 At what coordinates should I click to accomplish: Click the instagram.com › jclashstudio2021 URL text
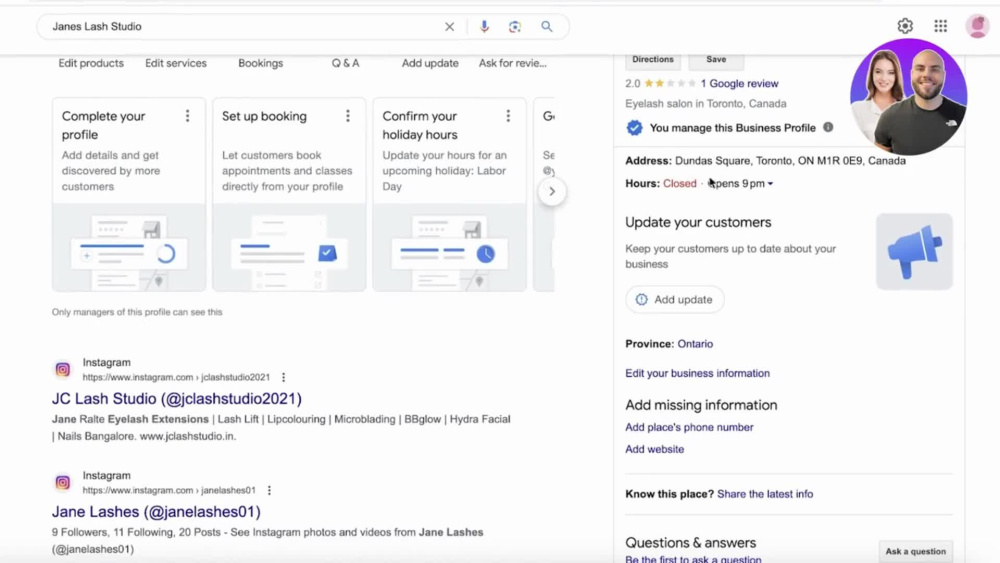tap(176, 377)
